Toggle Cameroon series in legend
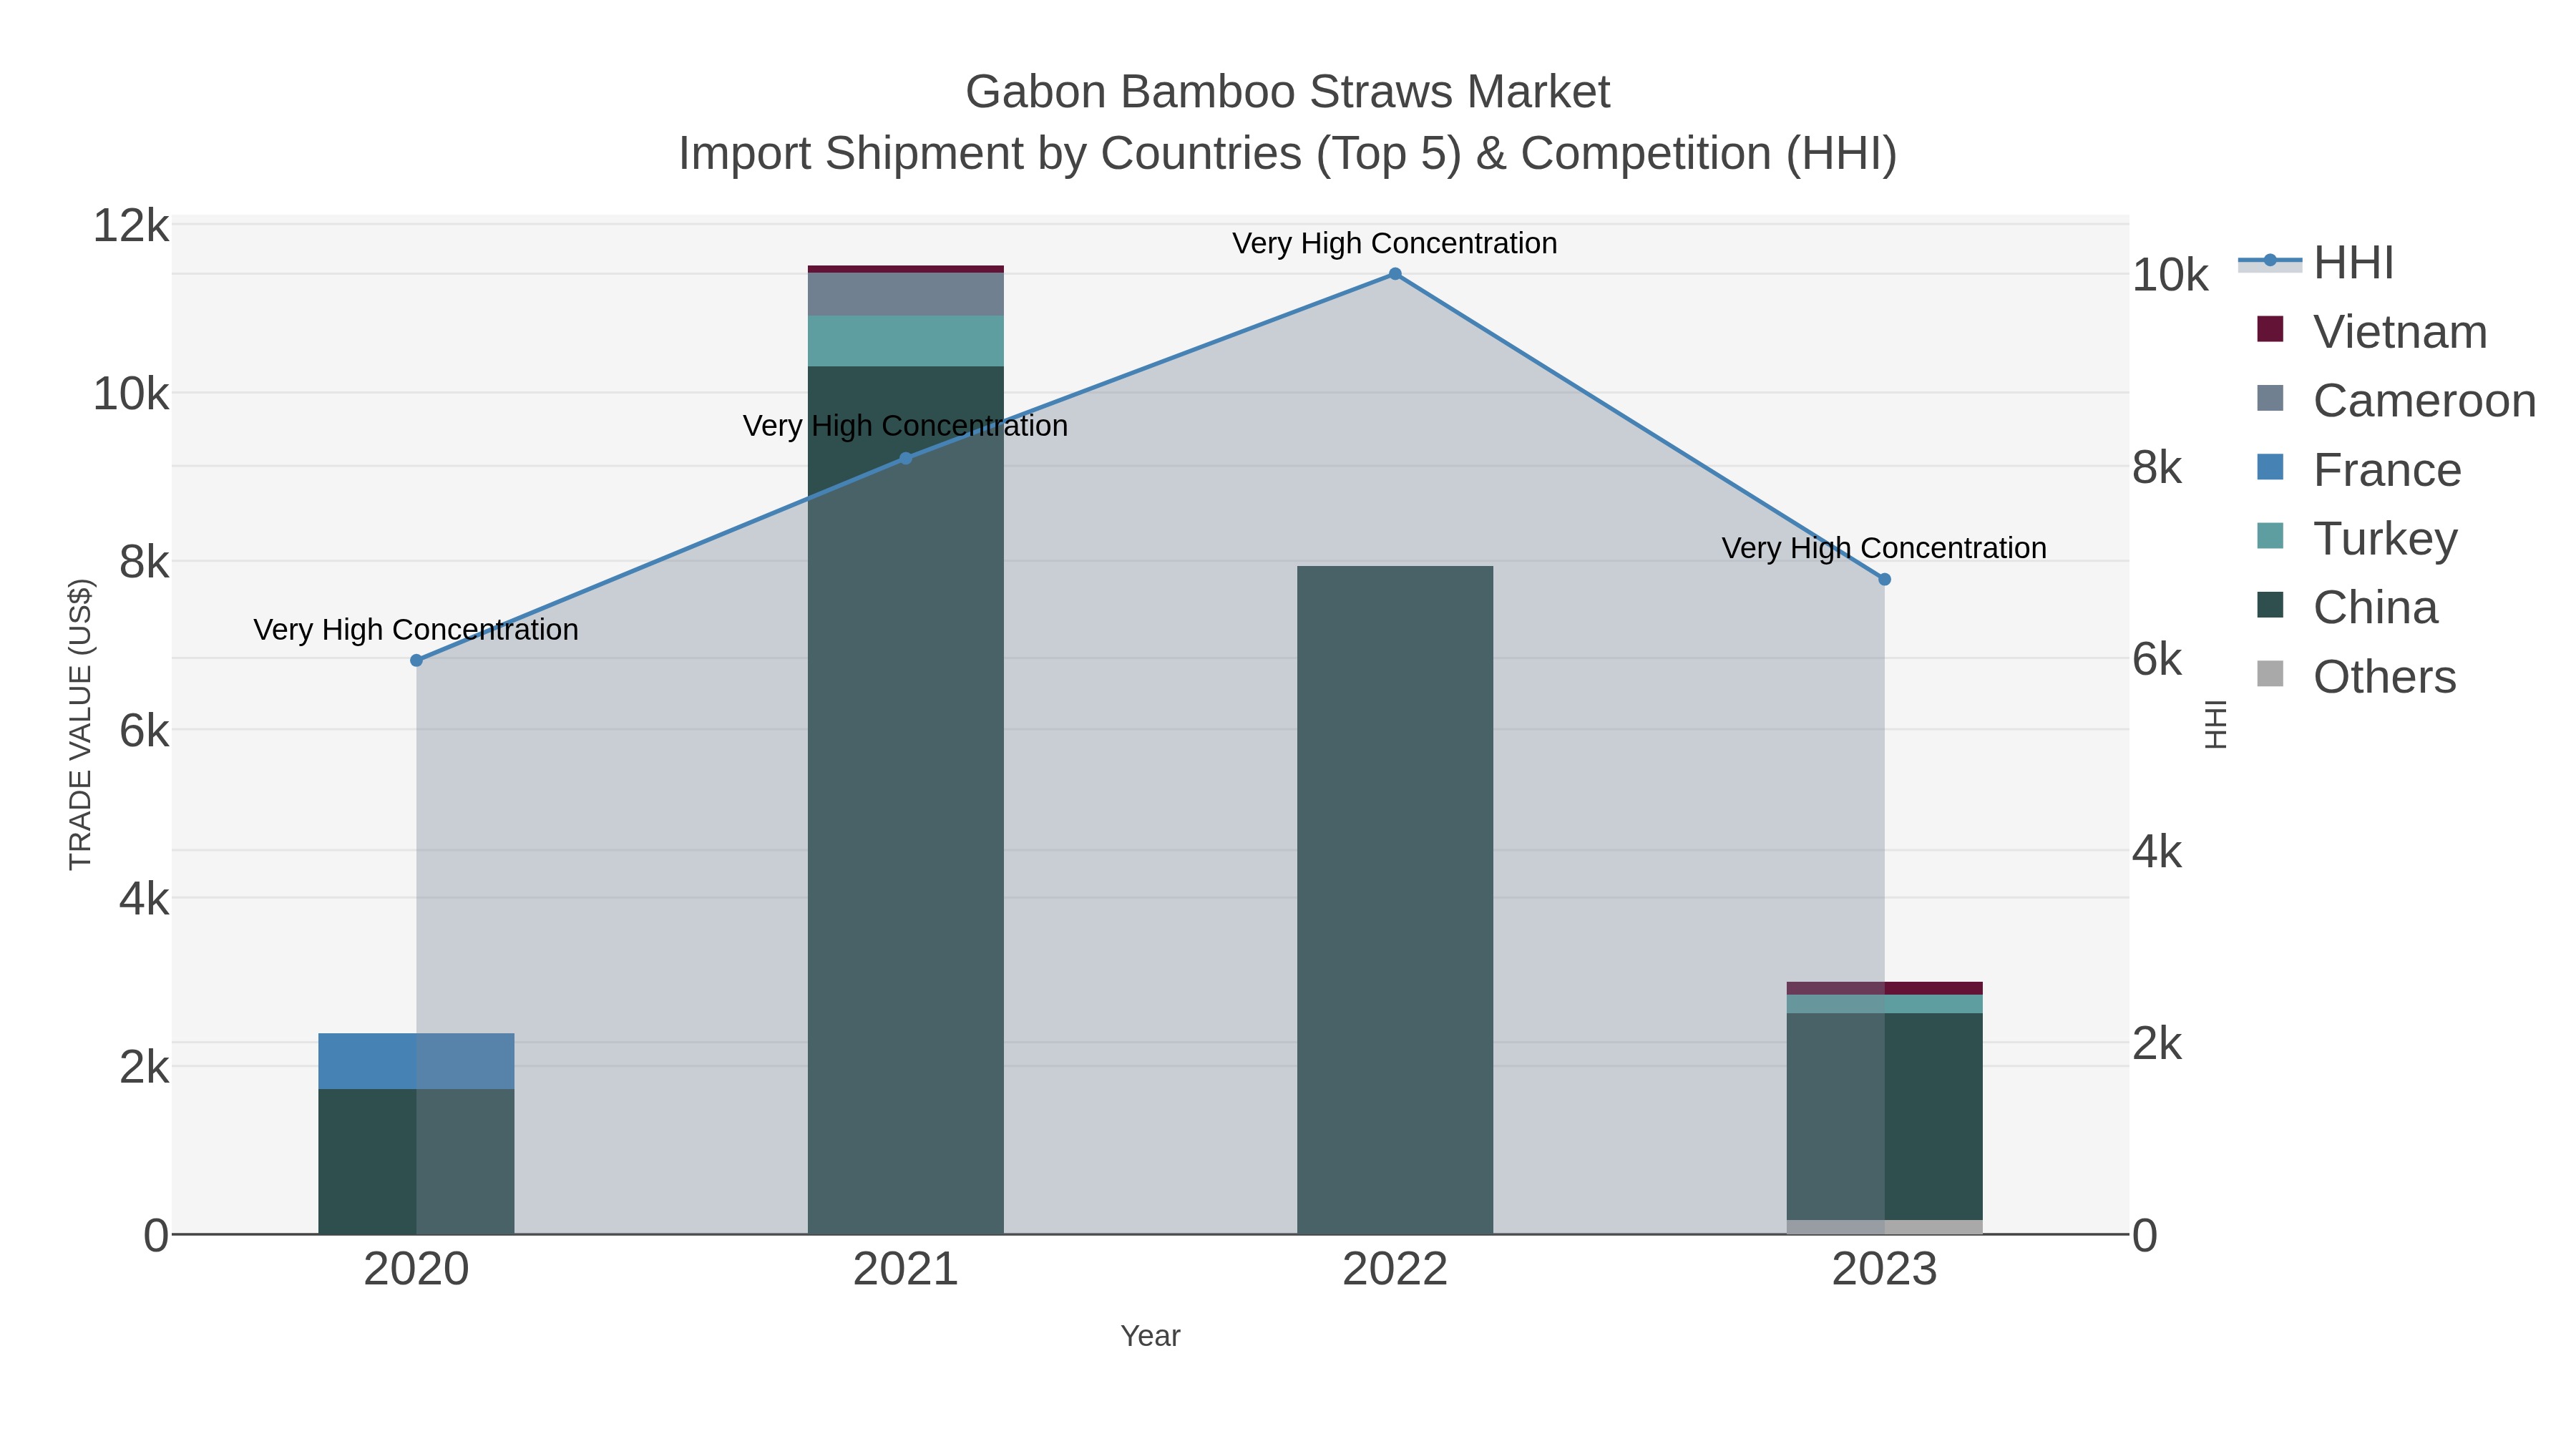Screen dimensions: 2576x1449 click(2396, 400)
